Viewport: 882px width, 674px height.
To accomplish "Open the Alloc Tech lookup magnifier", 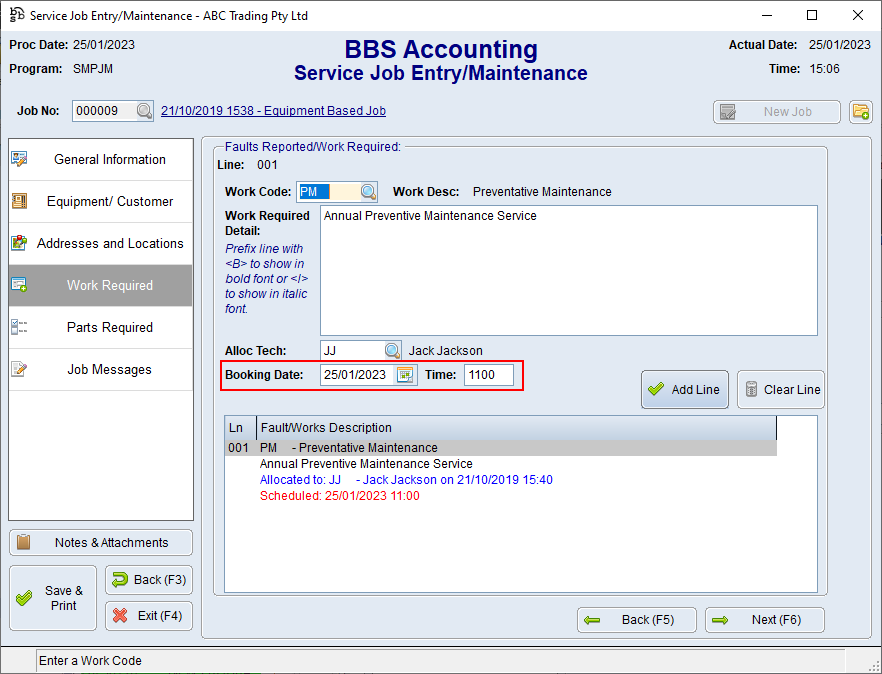I will tap(390, 351).
